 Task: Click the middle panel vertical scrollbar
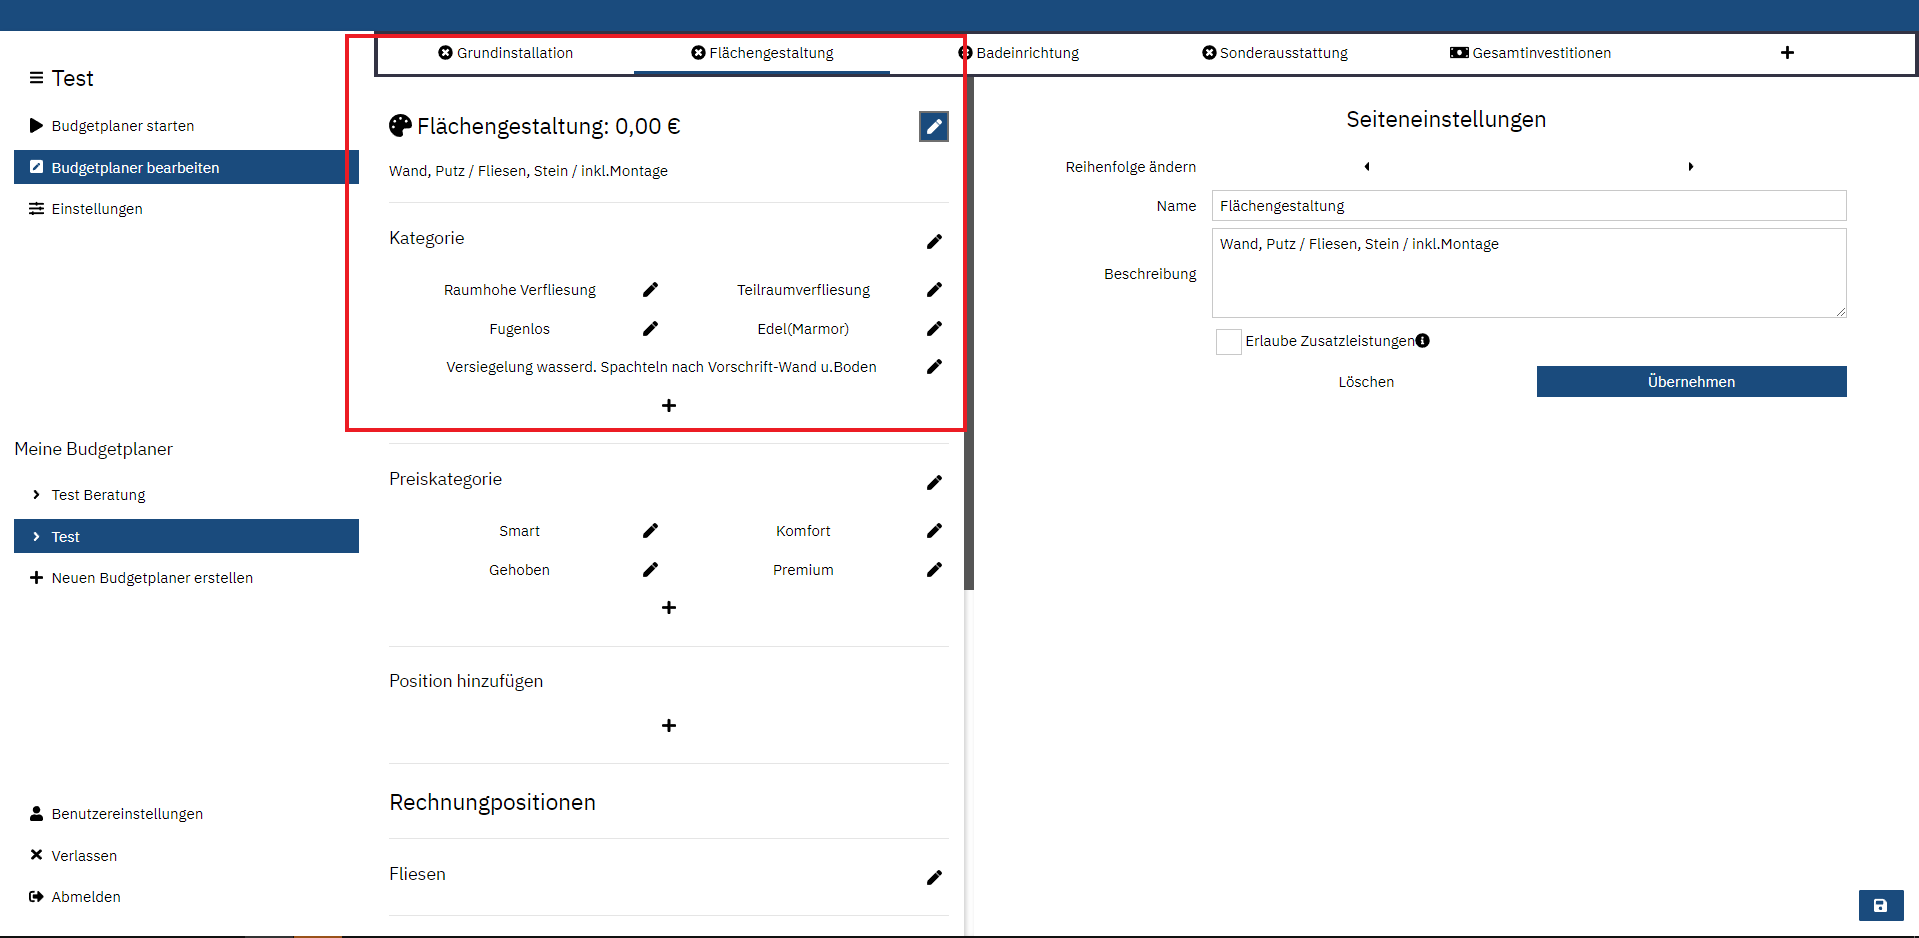click(969, 332)
